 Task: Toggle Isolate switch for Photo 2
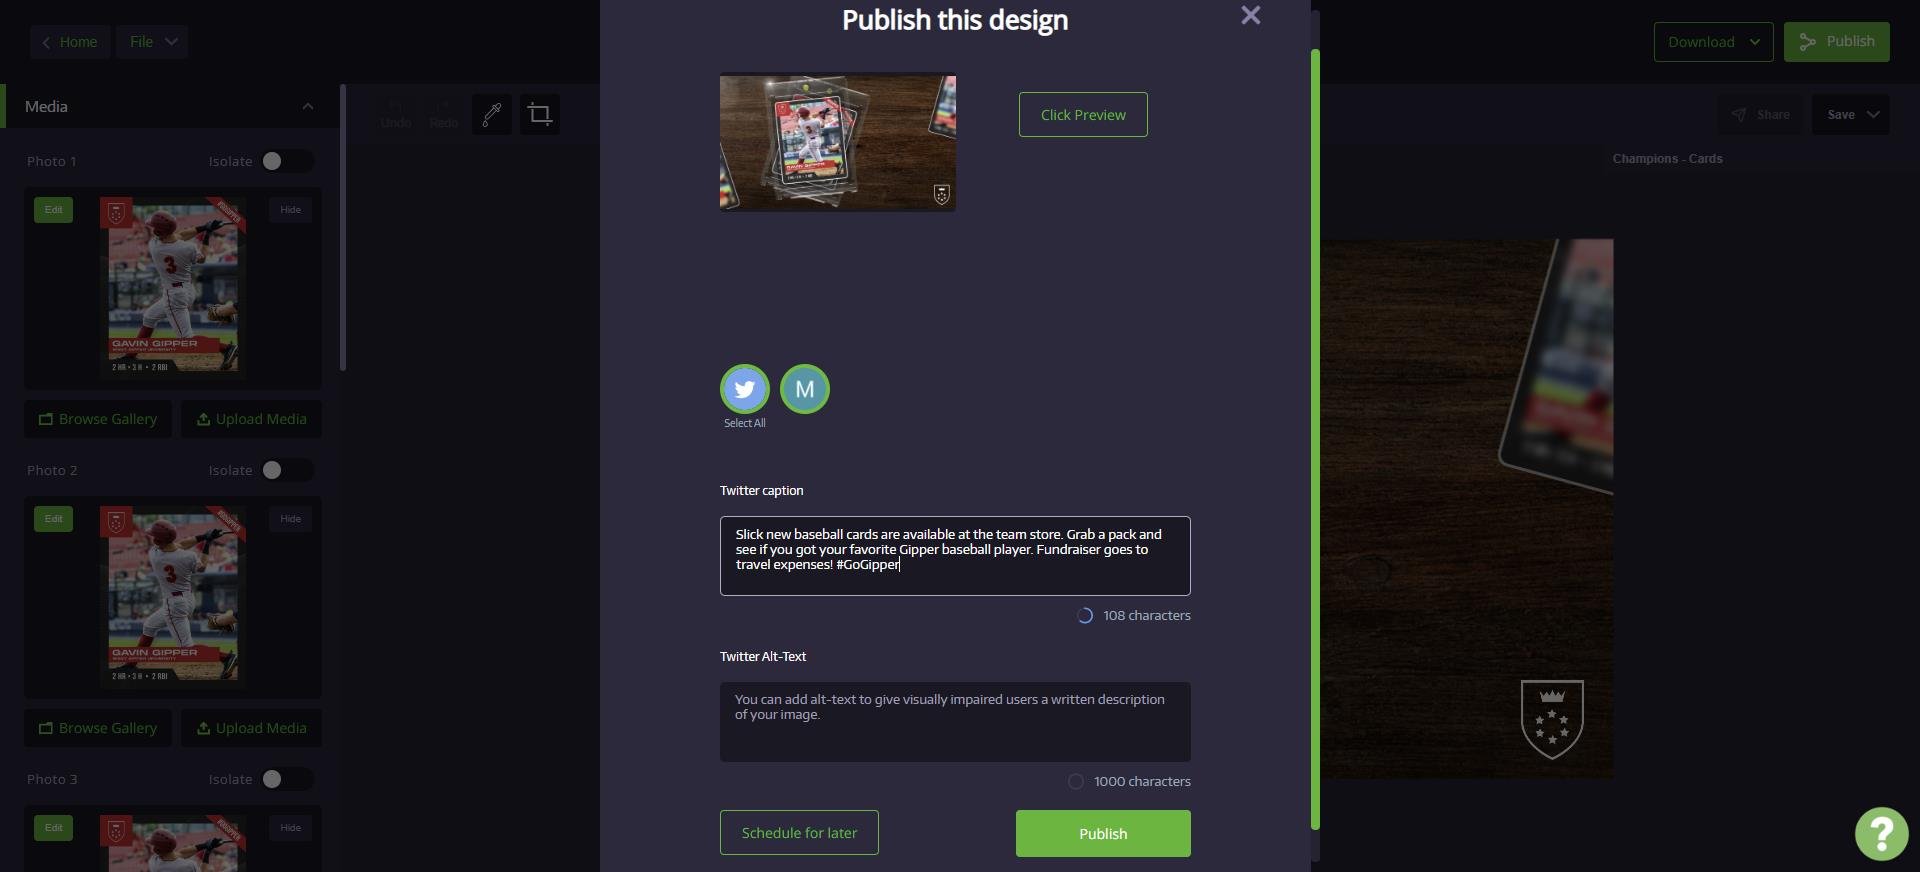(x=287, y=470)
